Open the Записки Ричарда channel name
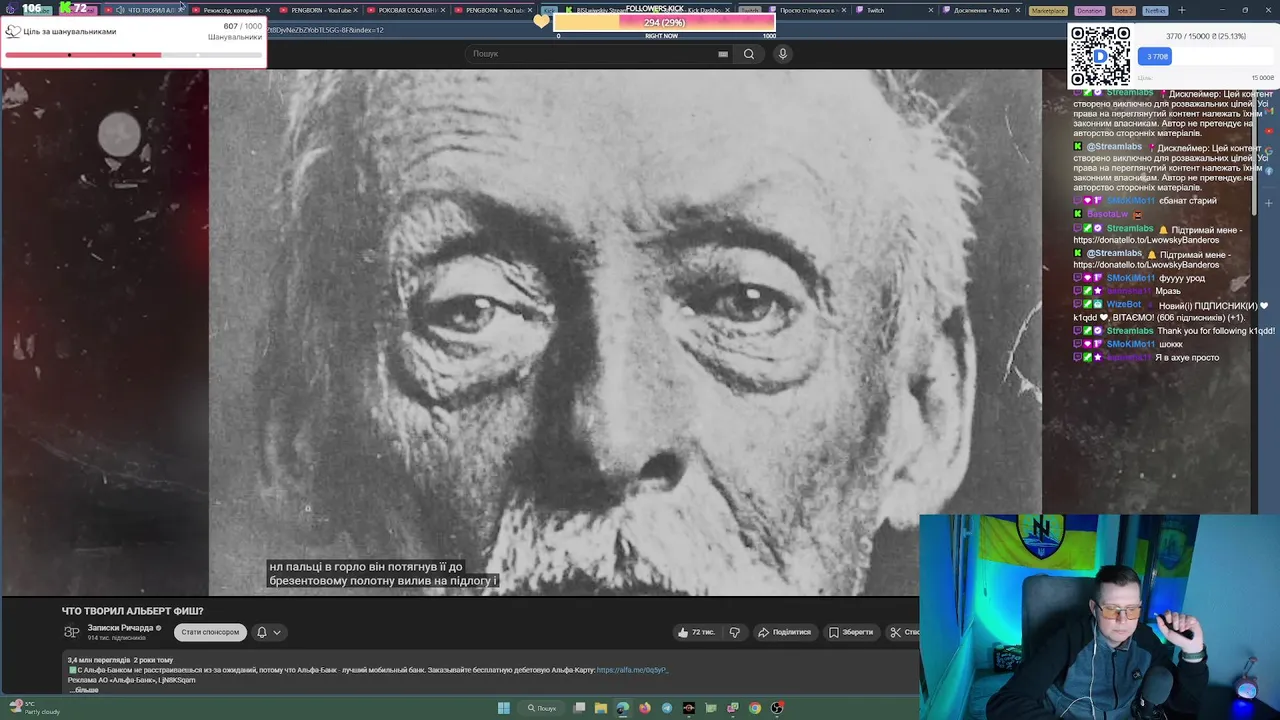The image size is (1280, 720). (x=120, y=628)
